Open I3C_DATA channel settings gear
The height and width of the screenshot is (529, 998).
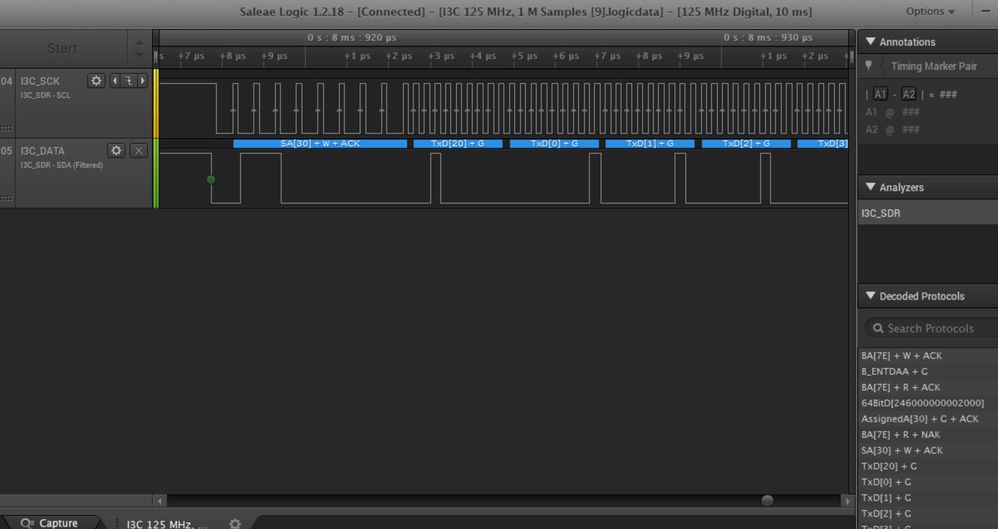pyautogui.click(x=116, y=150)
